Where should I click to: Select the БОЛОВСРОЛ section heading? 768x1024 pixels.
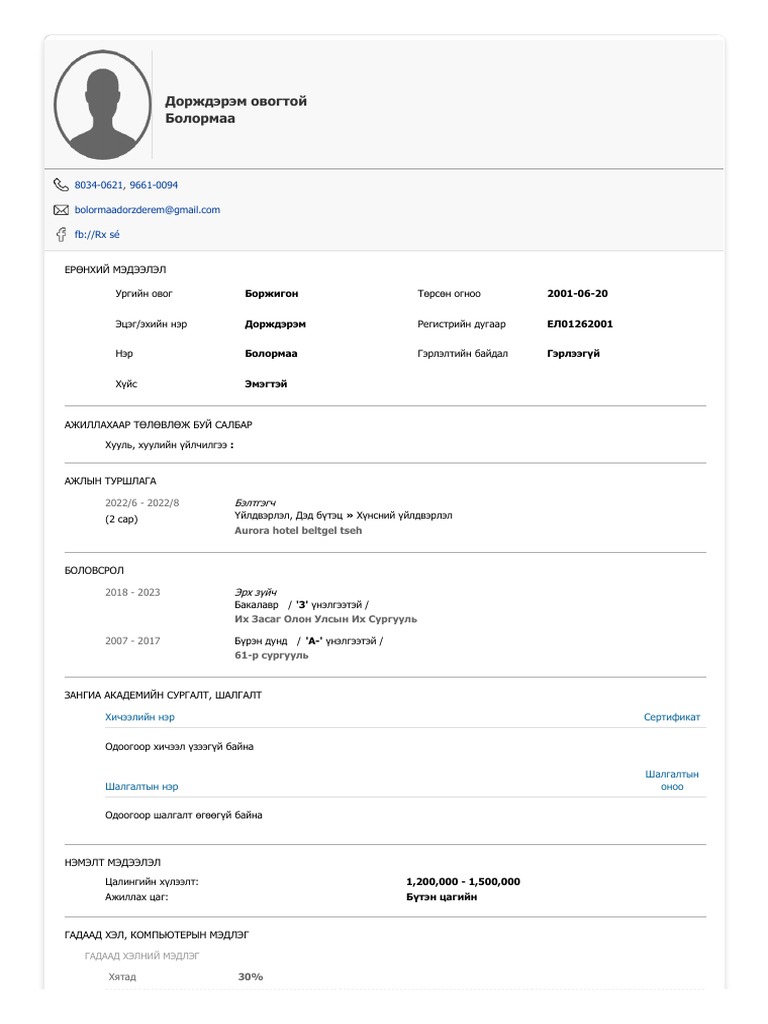(94, 570)
